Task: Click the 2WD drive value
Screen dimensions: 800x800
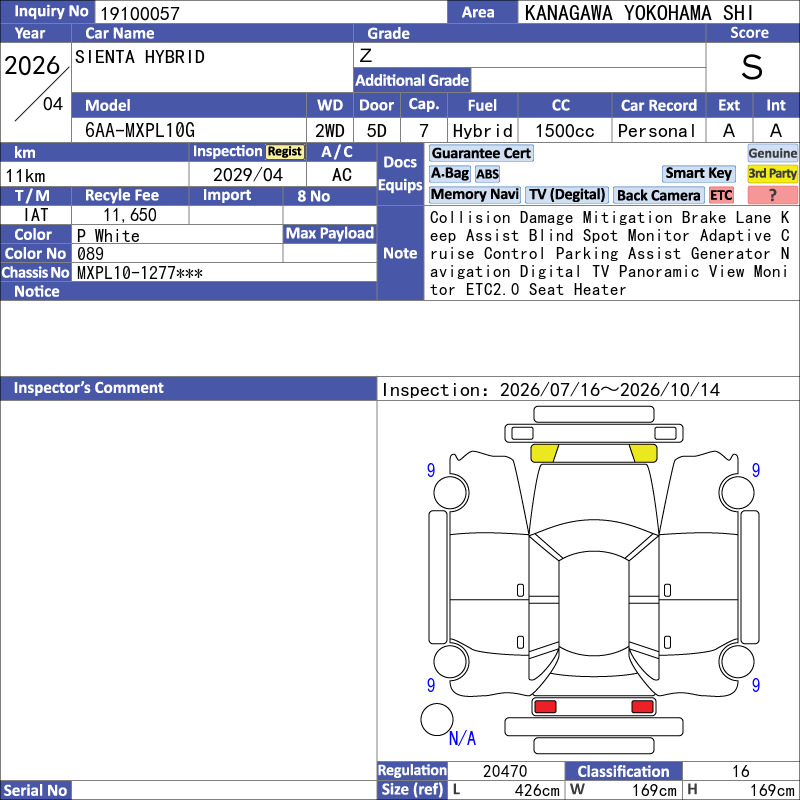Action: pos(330,131)
